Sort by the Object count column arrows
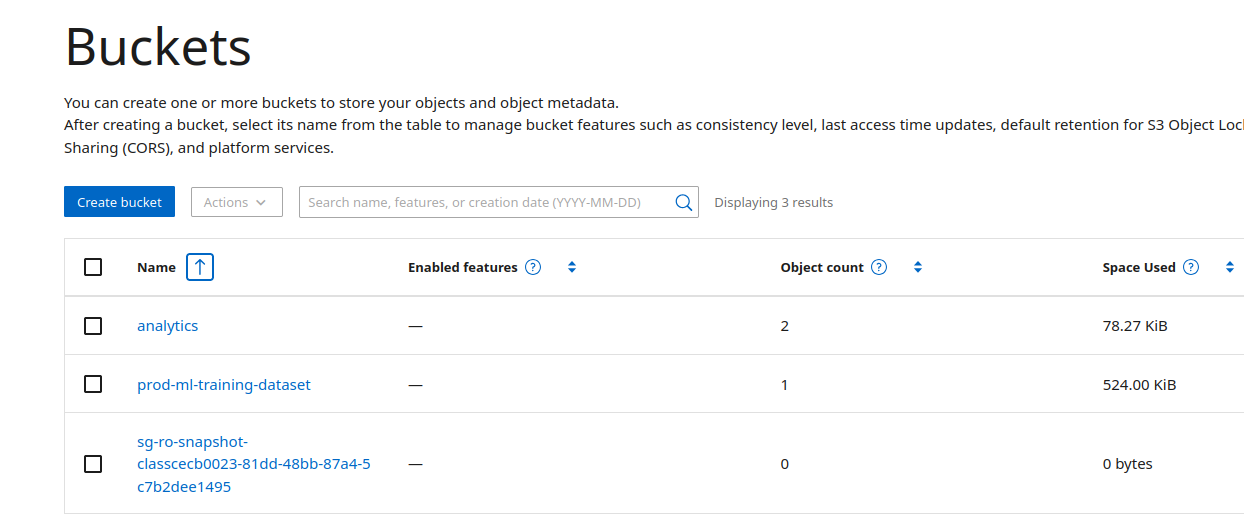Screen dimensions: 1244x515 pos(918,267)
